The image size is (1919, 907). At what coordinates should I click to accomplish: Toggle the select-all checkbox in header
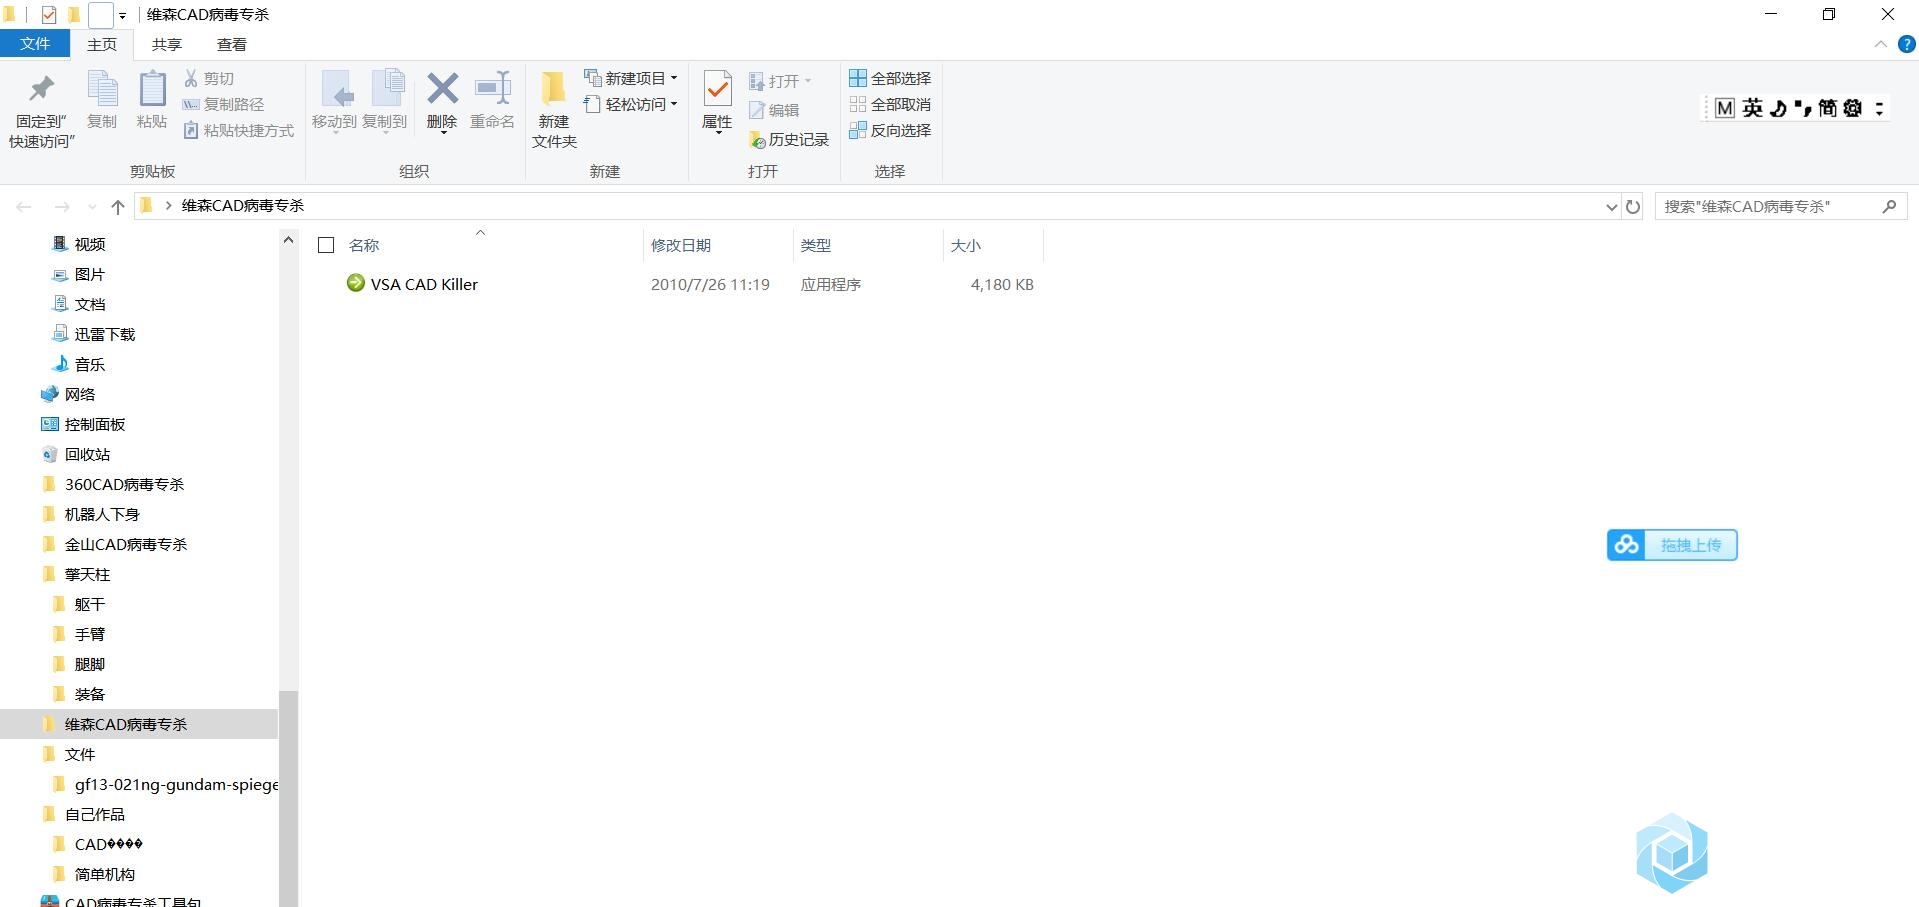point(326,245)
